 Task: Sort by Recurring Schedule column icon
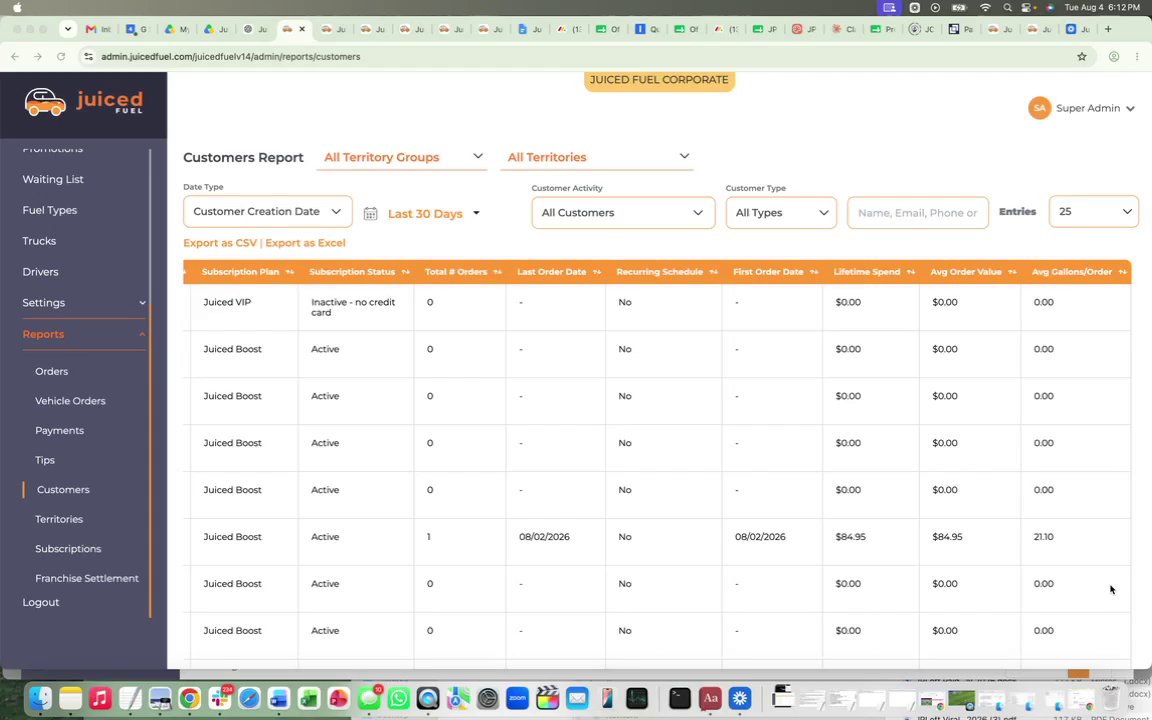713,272
